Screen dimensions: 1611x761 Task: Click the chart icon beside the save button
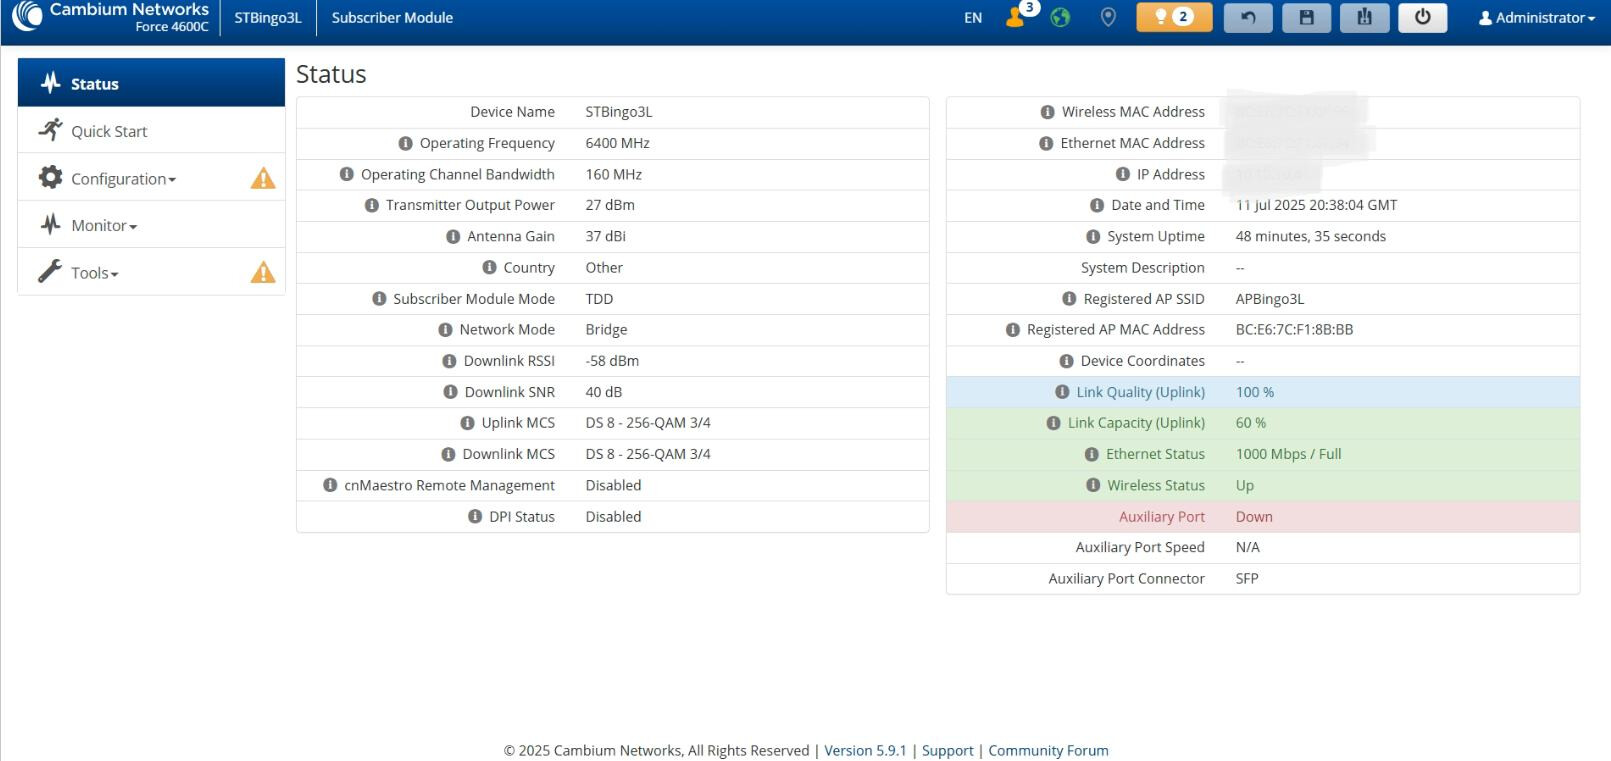(1364, 17)
